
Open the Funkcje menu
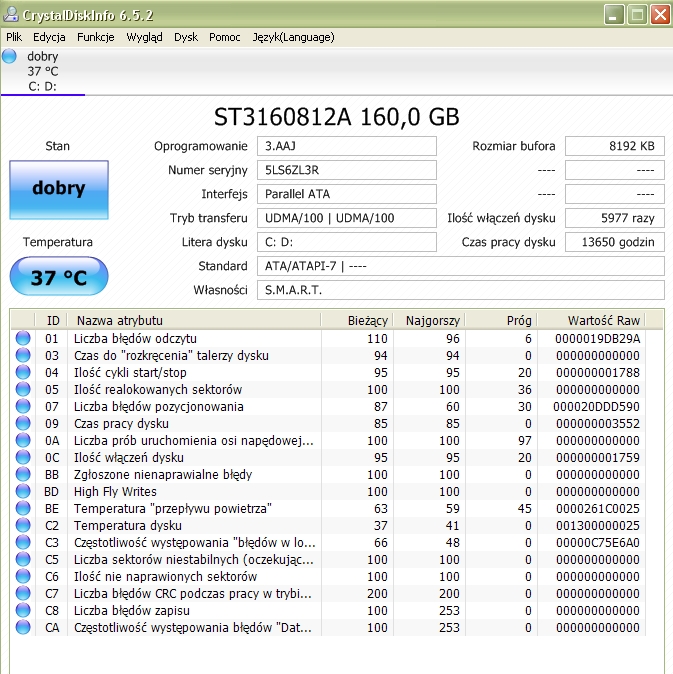point(95,37)
